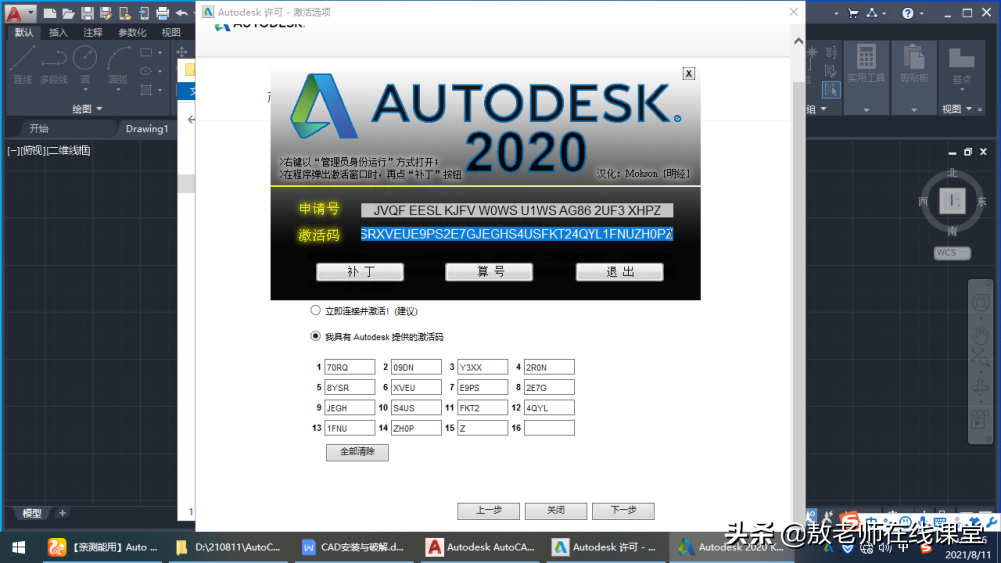Click activation code box 16
The height and width of the screenshot is (563, 1001).
pyautogui.click(x=549, y=428)
